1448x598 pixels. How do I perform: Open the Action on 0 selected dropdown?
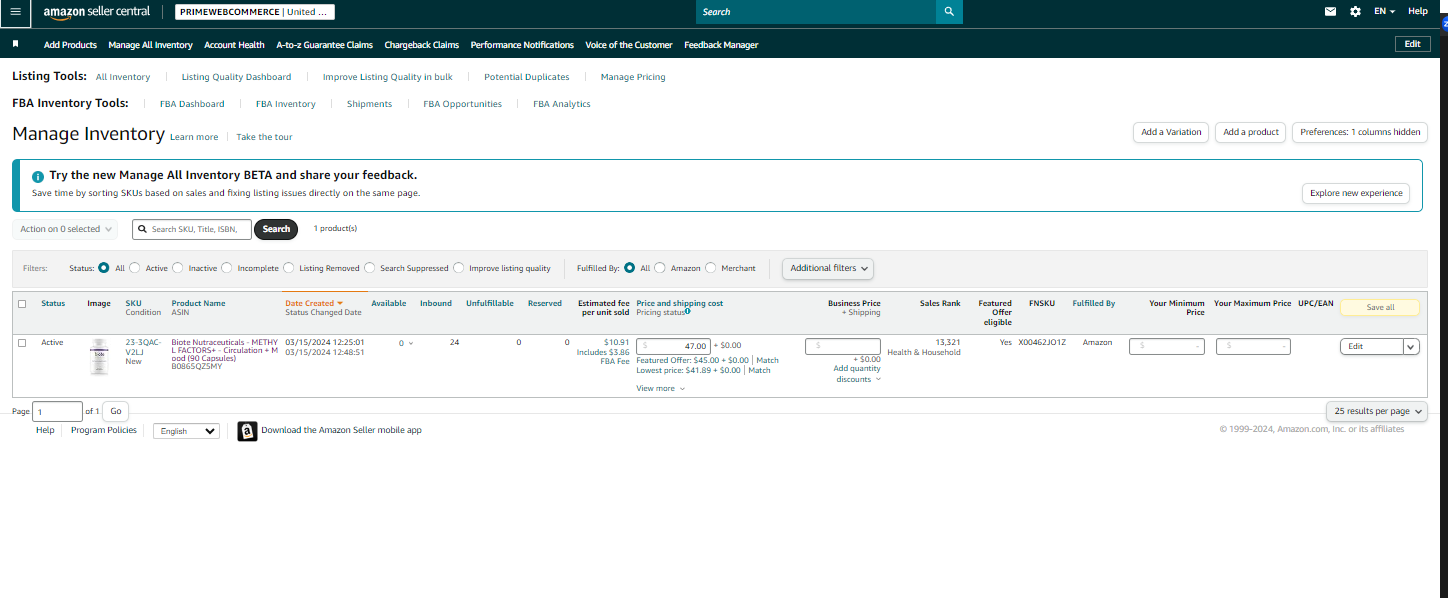pyautogui.click(x=65, y=229)
